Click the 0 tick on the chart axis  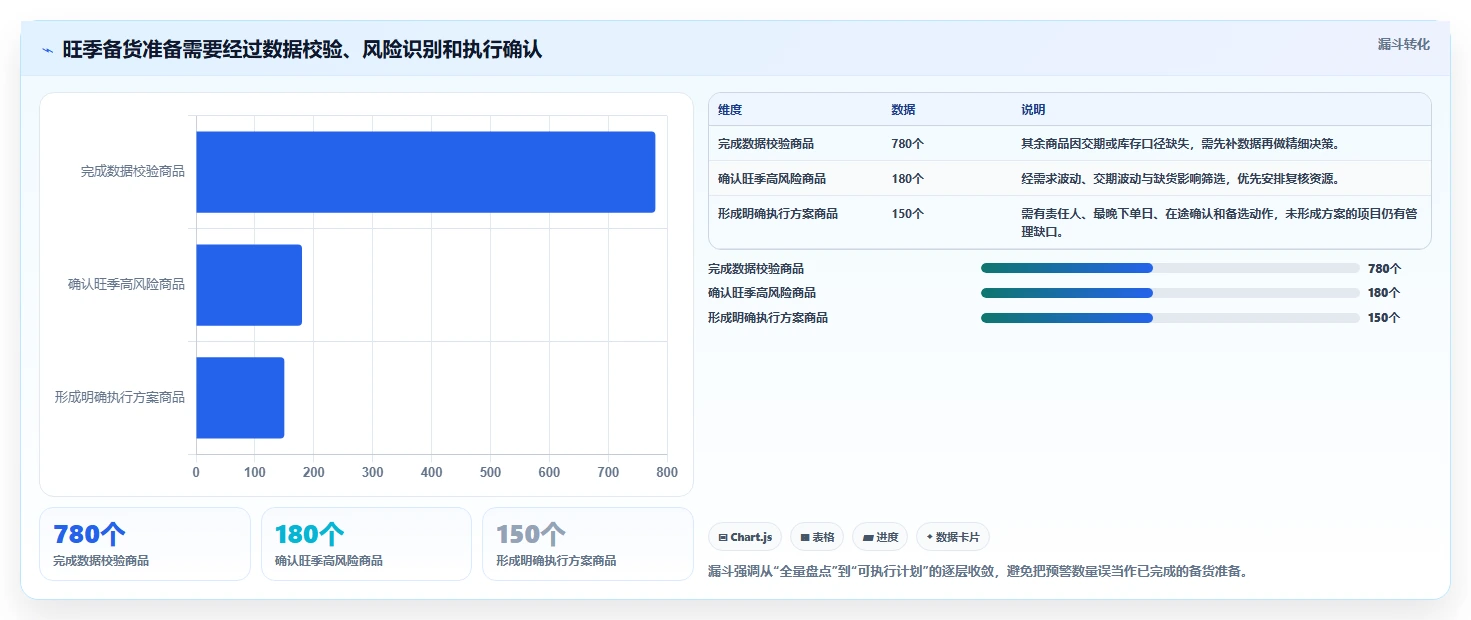coord(196,472)
